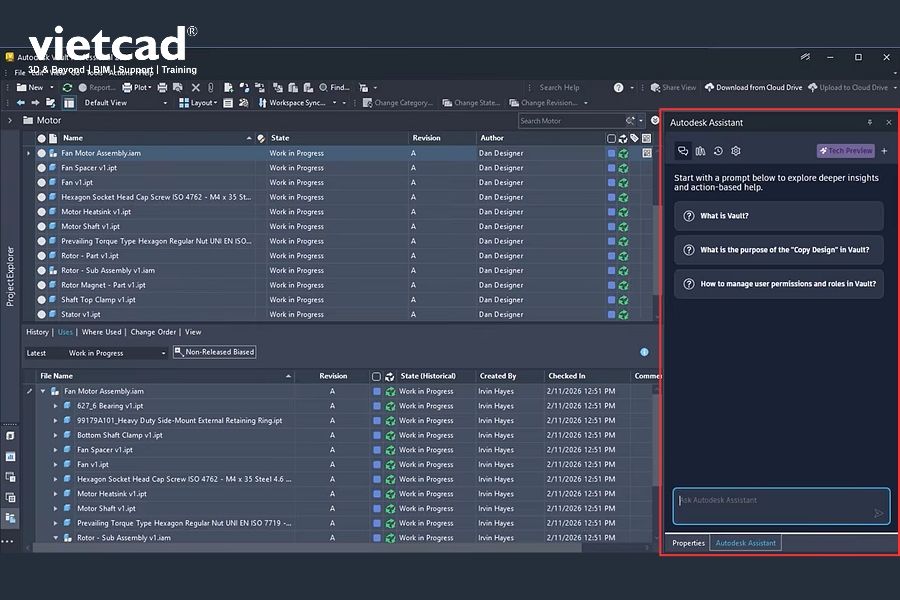The width and height of the screenshot is (900, 600).
Task: Click the horizontal scrollbar of the Uses grid
Action: pos(307,548)
